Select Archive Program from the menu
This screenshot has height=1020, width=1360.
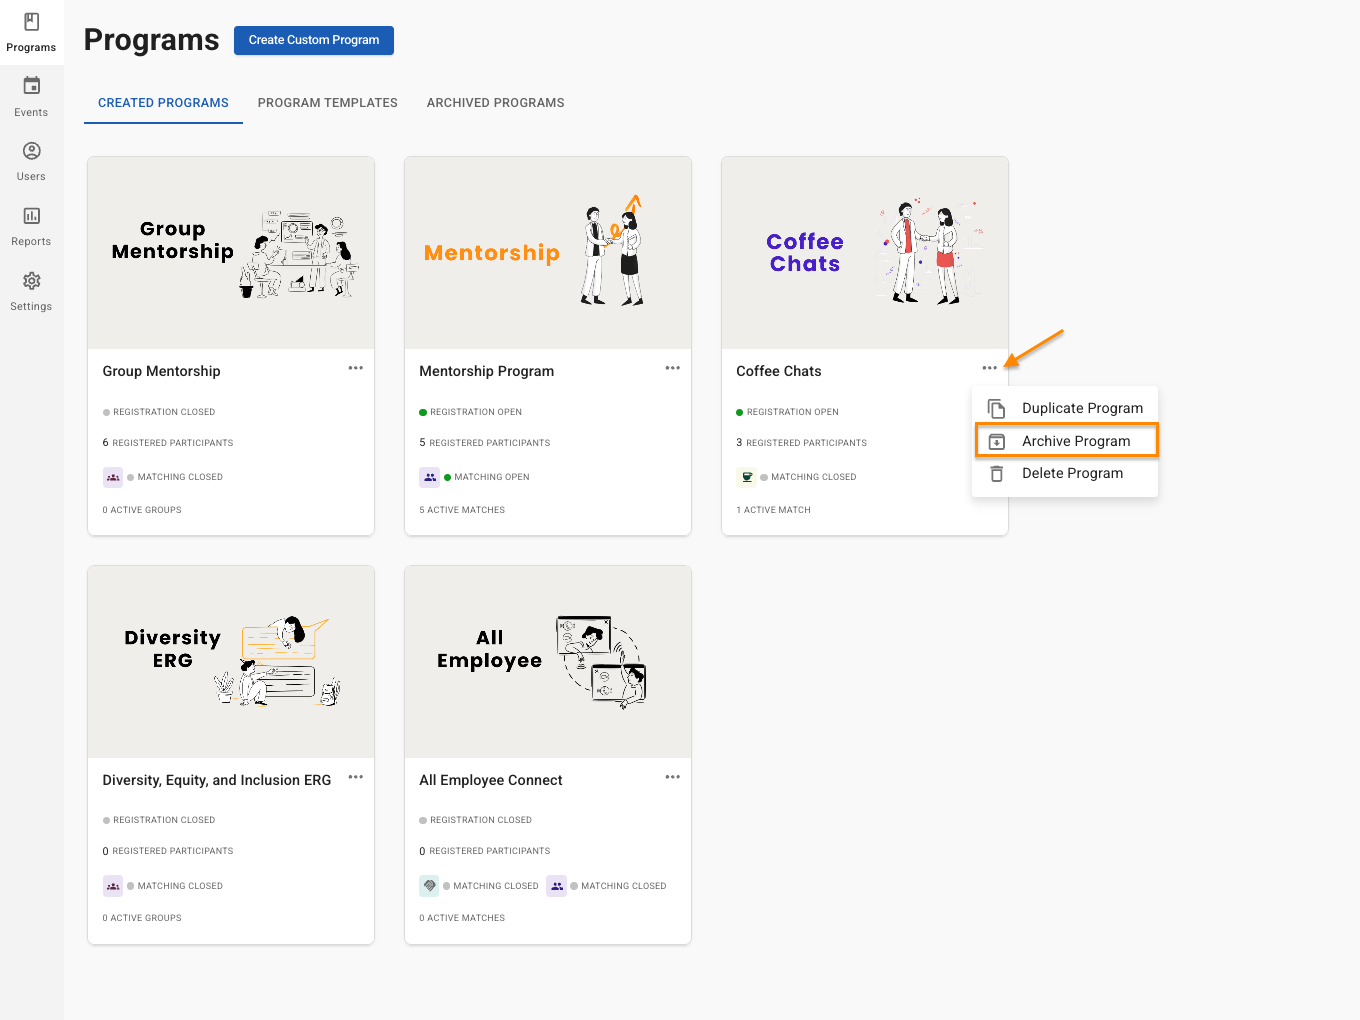1075,441
